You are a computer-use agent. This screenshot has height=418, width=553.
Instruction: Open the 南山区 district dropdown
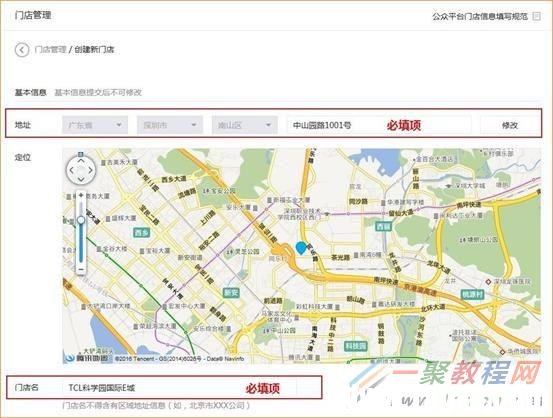coord(244,125)
